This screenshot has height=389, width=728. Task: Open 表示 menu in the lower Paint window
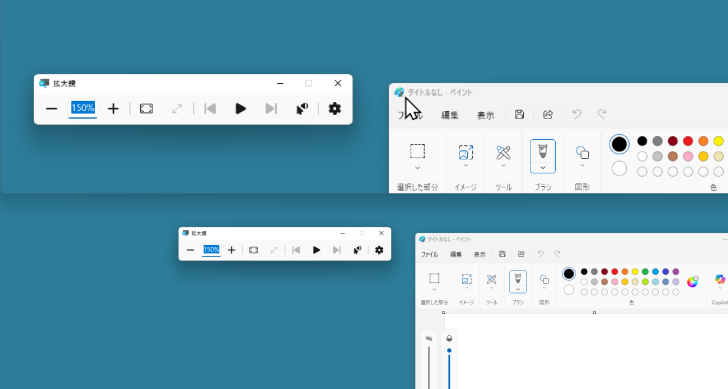pos(480,254)
